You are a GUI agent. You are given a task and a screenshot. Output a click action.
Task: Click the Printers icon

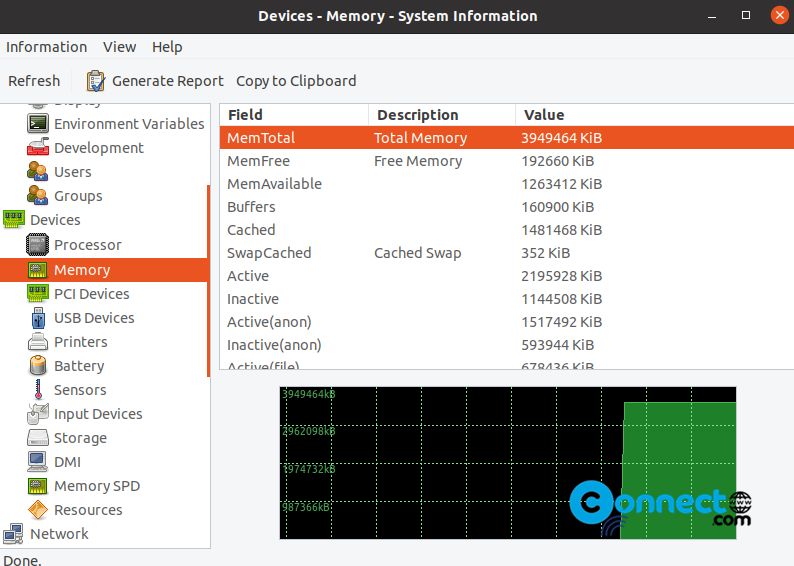click(x=38, y=342)
